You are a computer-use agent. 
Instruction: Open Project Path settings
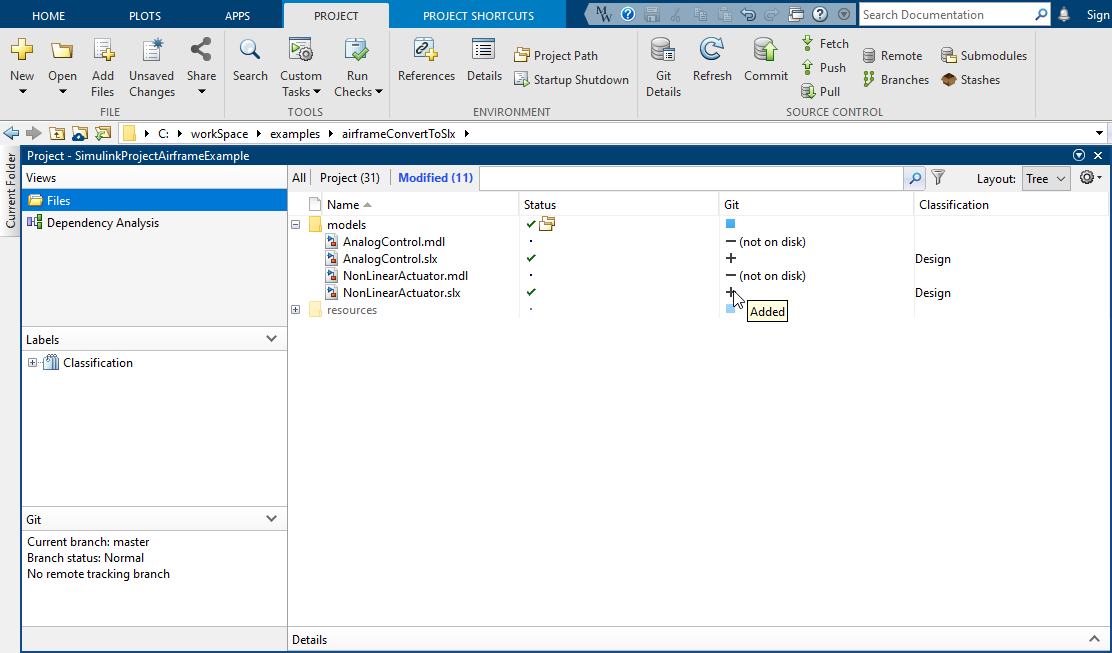point(556,55)
